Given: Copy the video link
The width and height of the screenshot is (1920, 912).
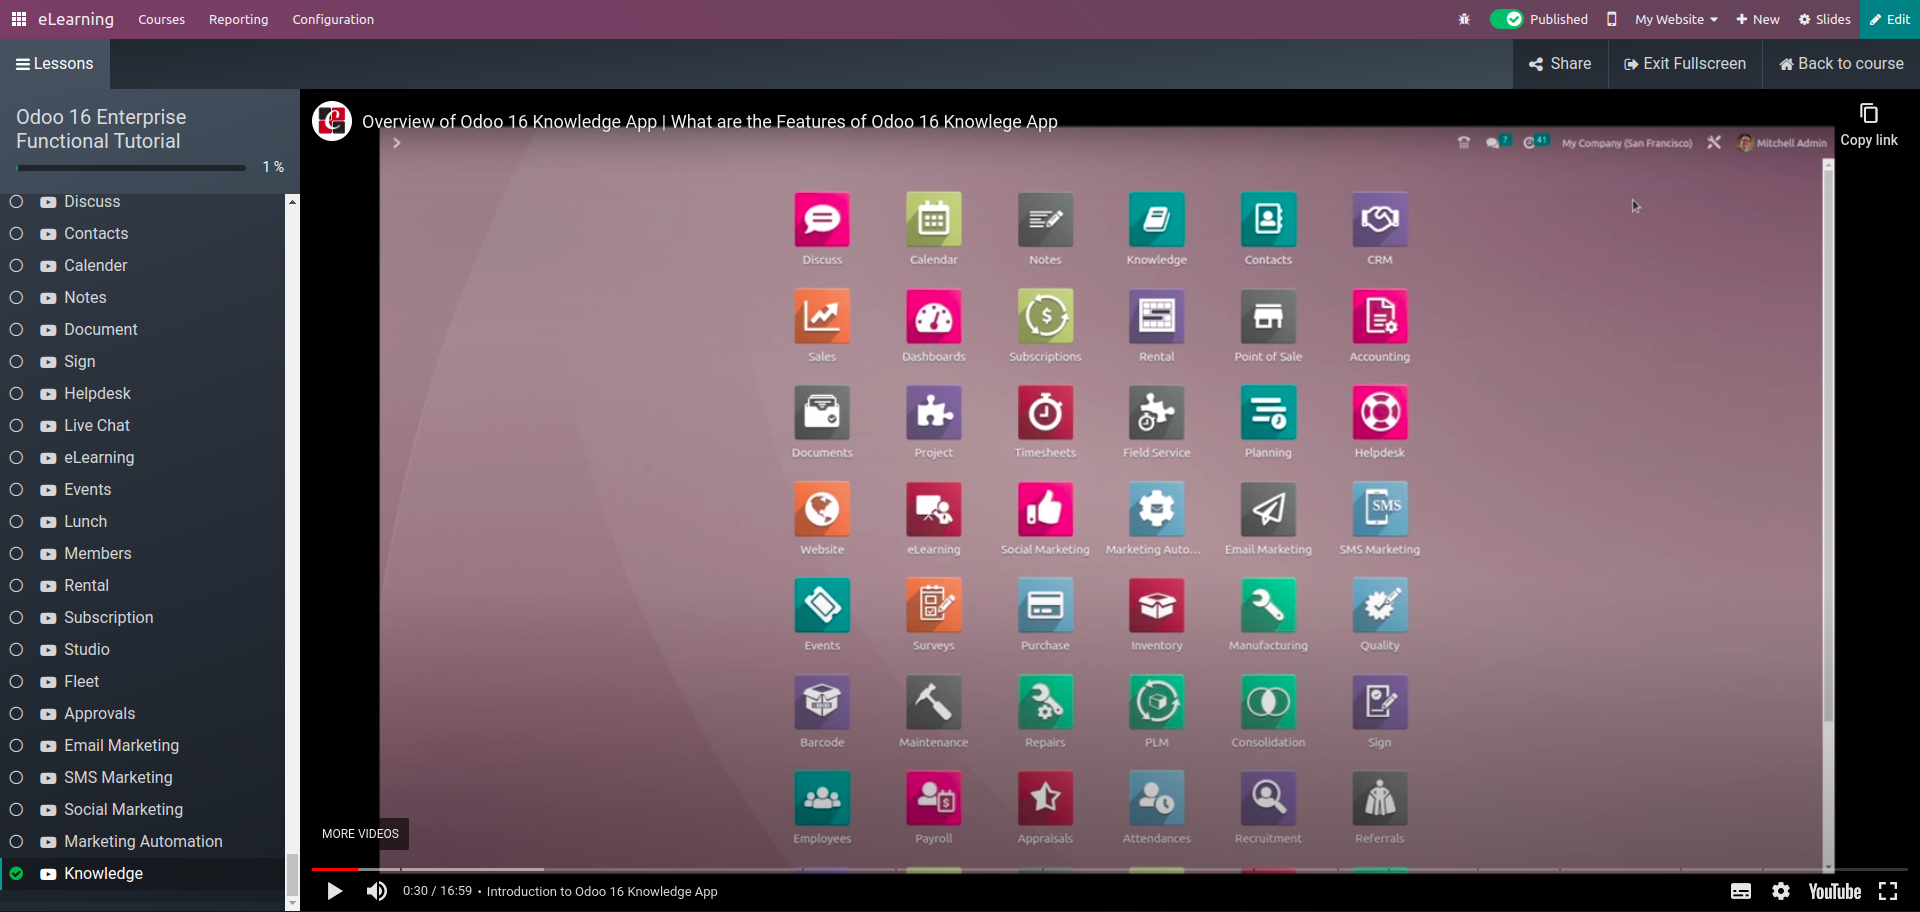Looking at the screenshot, I should coord(1869,124).
